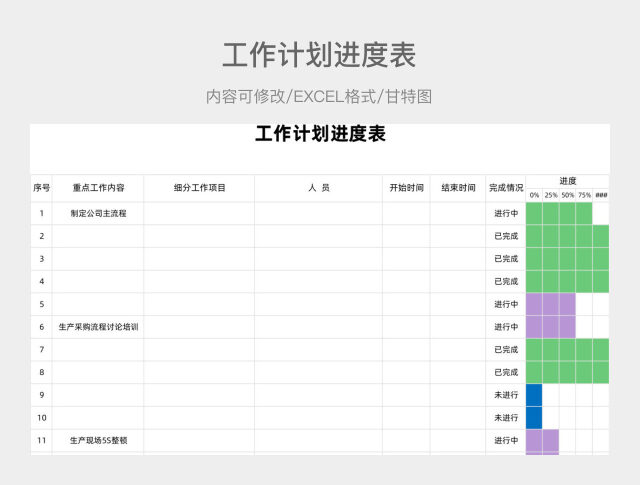Click the 已完成 status in row 7
This screenshot has height=485, width=640.
pyautogui.click(x=506, y=349)
